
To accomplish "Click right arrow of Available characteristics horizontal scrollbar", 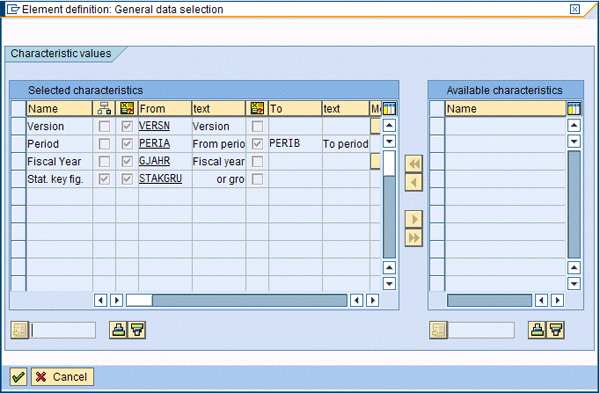I will (x=557, y=300).
